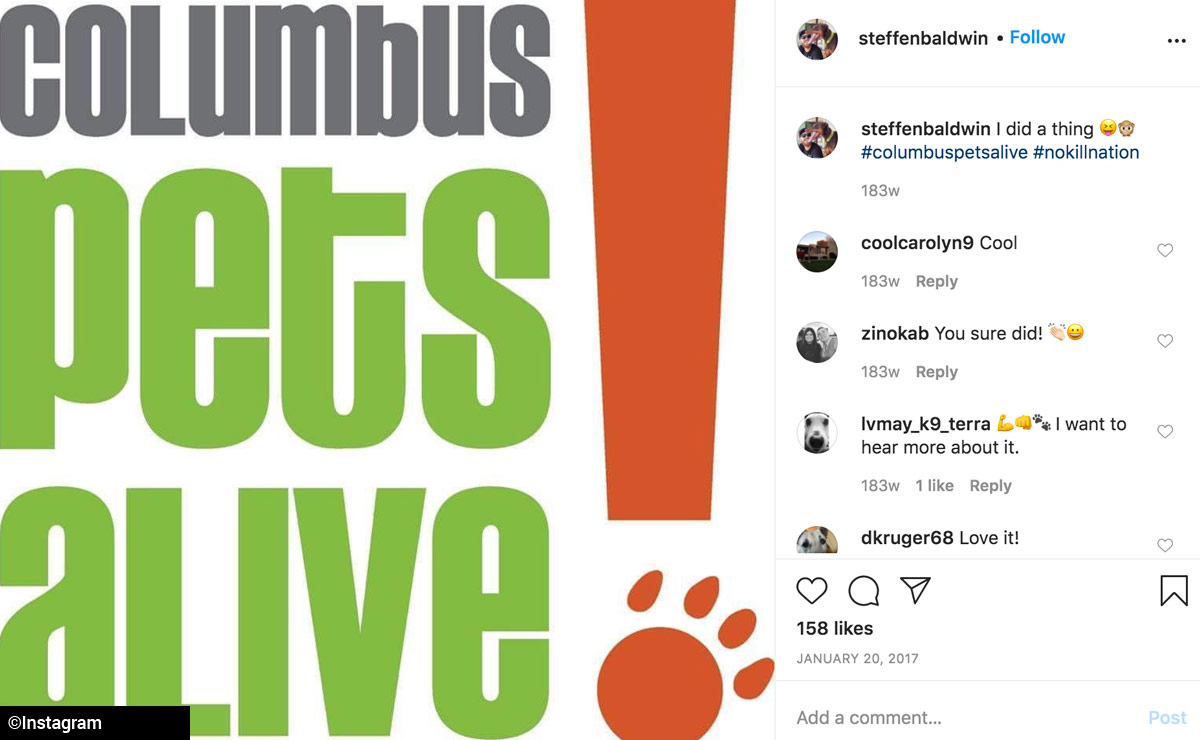Reply to coolcarolyn9's comment

937,281
